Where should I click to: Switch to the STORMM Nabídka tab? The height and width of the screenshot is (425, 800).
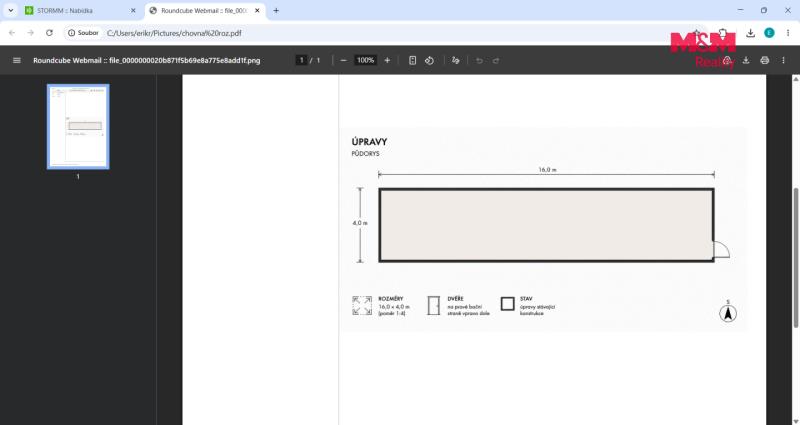coord(80,10)
